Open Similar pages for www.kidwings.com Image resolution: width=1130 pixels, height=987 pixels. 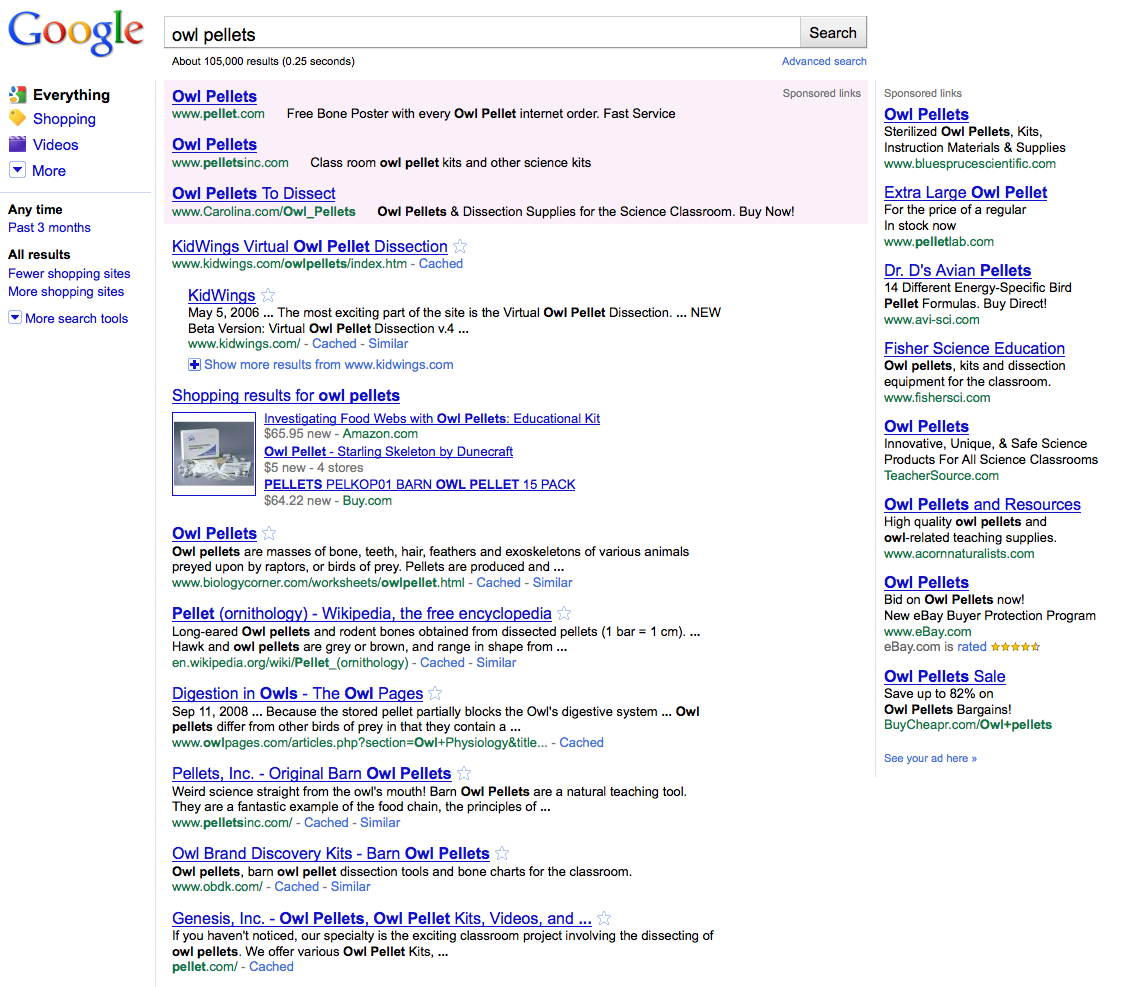[x=388, y=344]
